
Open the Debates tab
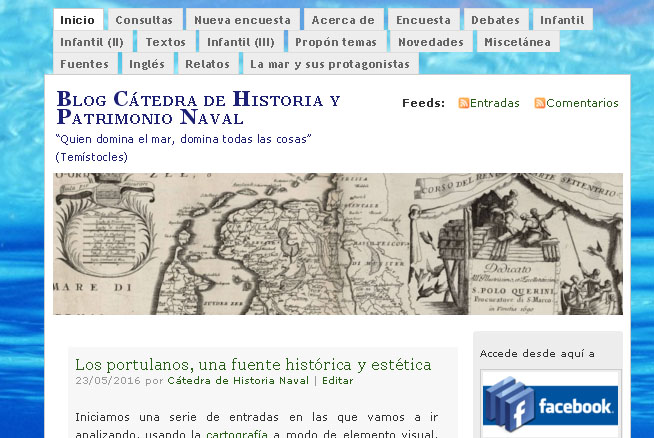495,20
